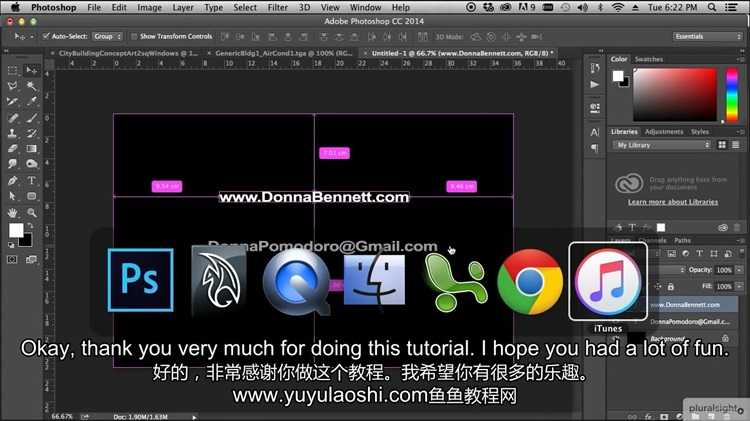Click the www.DonnaBennett.com text on canvas
This screenshot has width=750, height=421.
point(314,197)
